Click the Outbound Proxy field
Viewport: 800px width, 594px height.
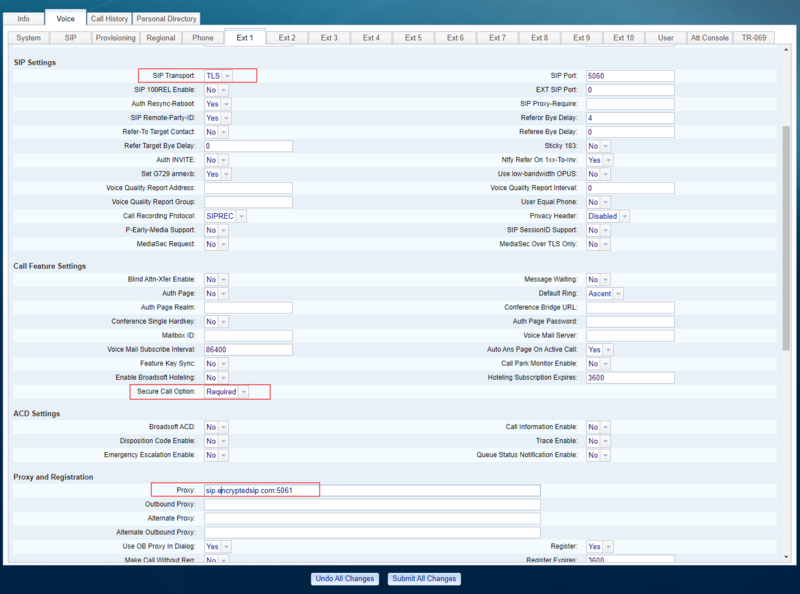(372, 504)
